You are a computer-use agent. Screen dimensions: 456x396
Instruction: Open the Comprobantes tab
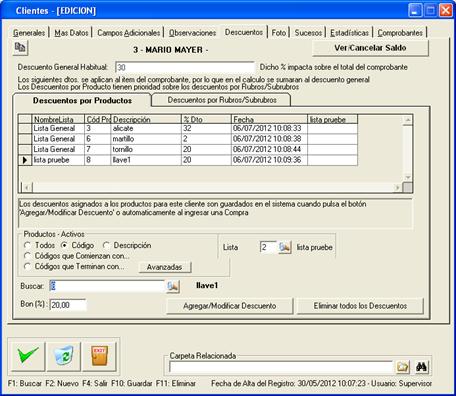[400, 33]
